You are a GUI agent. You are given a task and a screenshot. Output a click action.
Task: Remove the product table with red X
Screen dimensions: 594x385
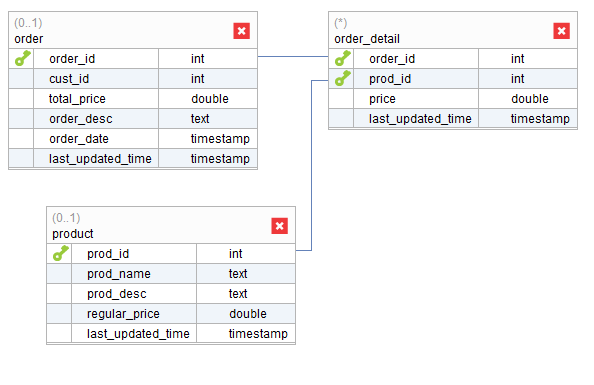280,226
